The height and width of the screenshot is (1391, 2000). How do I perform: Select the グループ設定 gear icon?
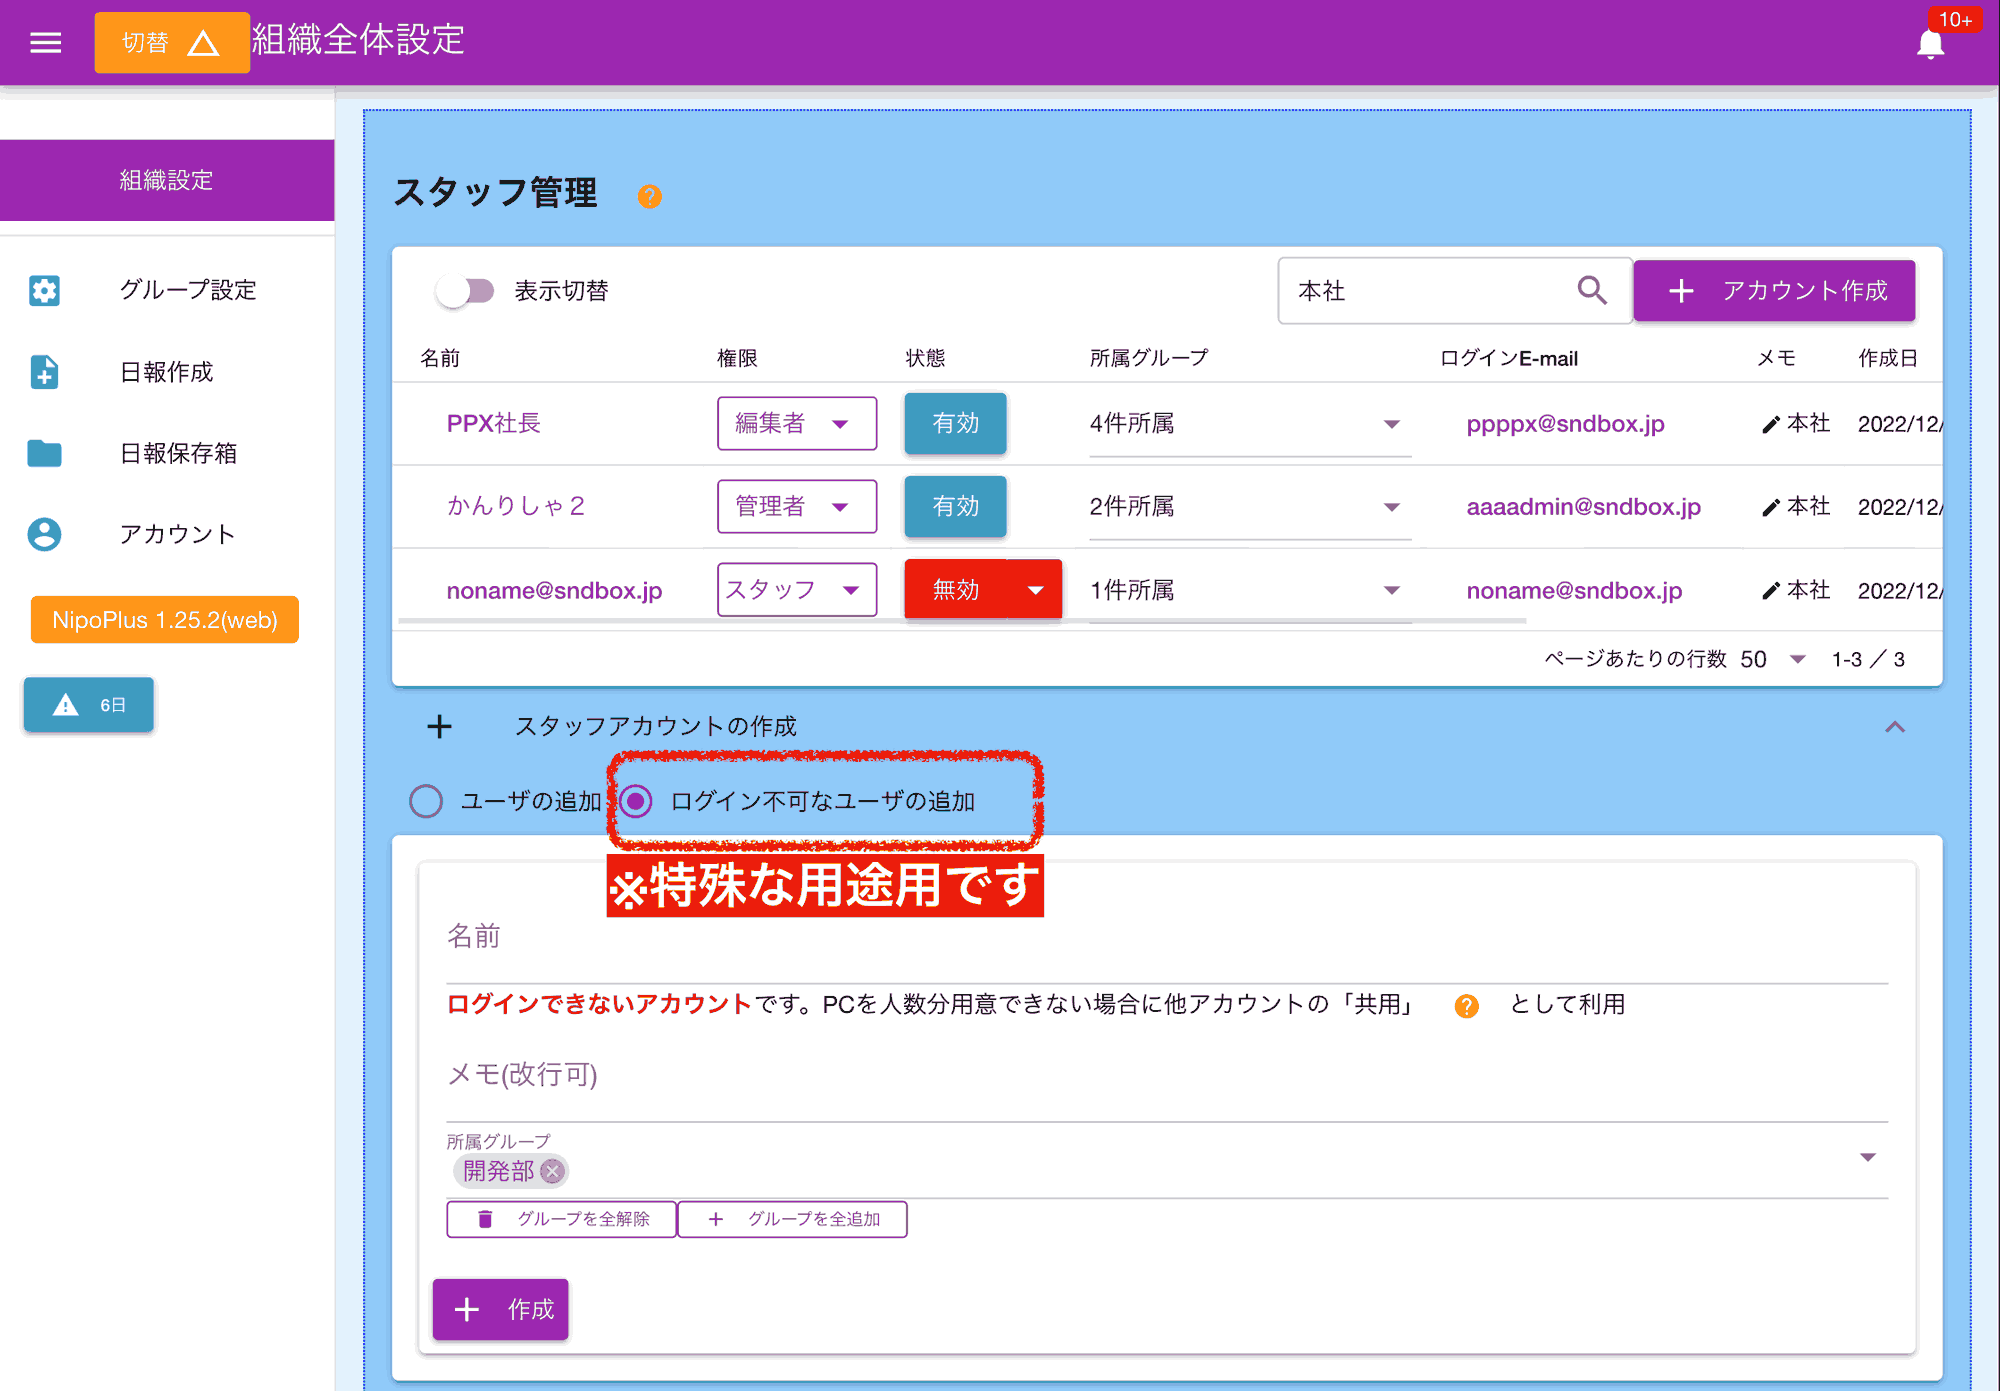[x=44, y=290]
